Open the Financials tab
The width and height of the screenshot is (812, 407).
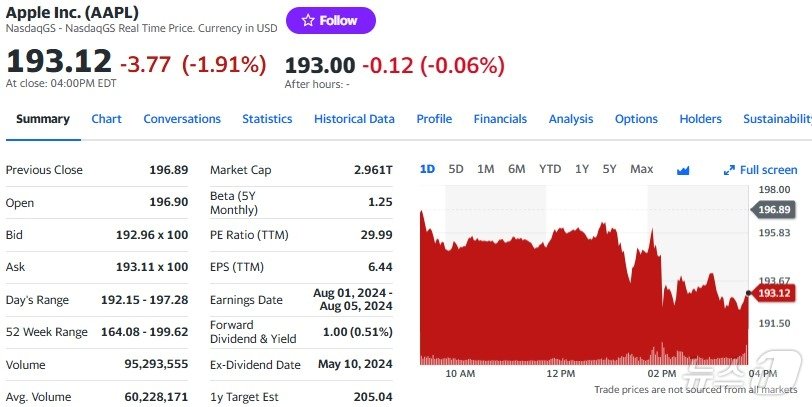(500, 119)
